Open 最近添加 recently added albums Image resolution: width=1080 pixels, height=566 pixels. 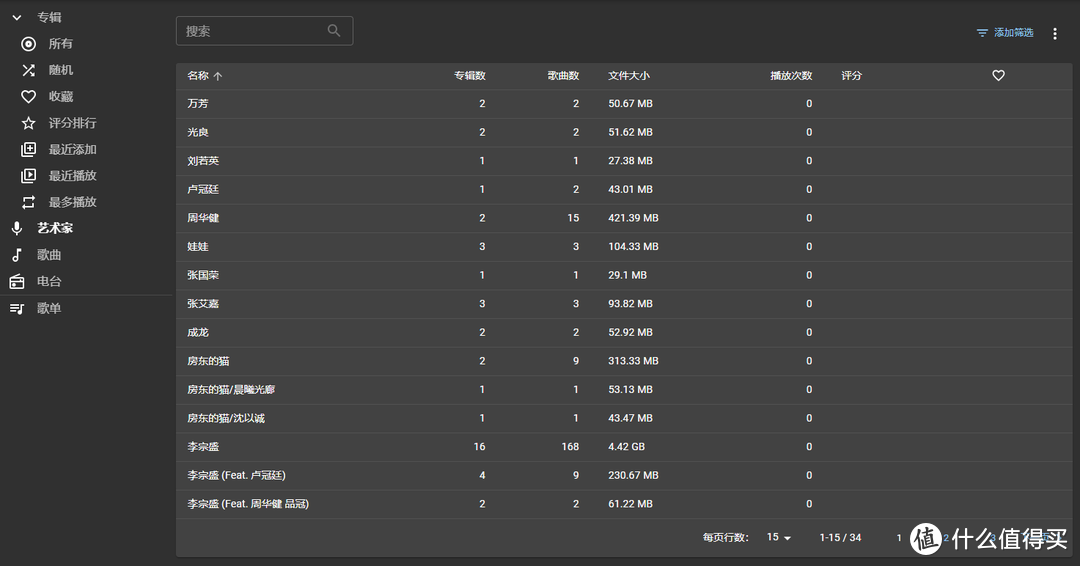click(x=72, y=150)
